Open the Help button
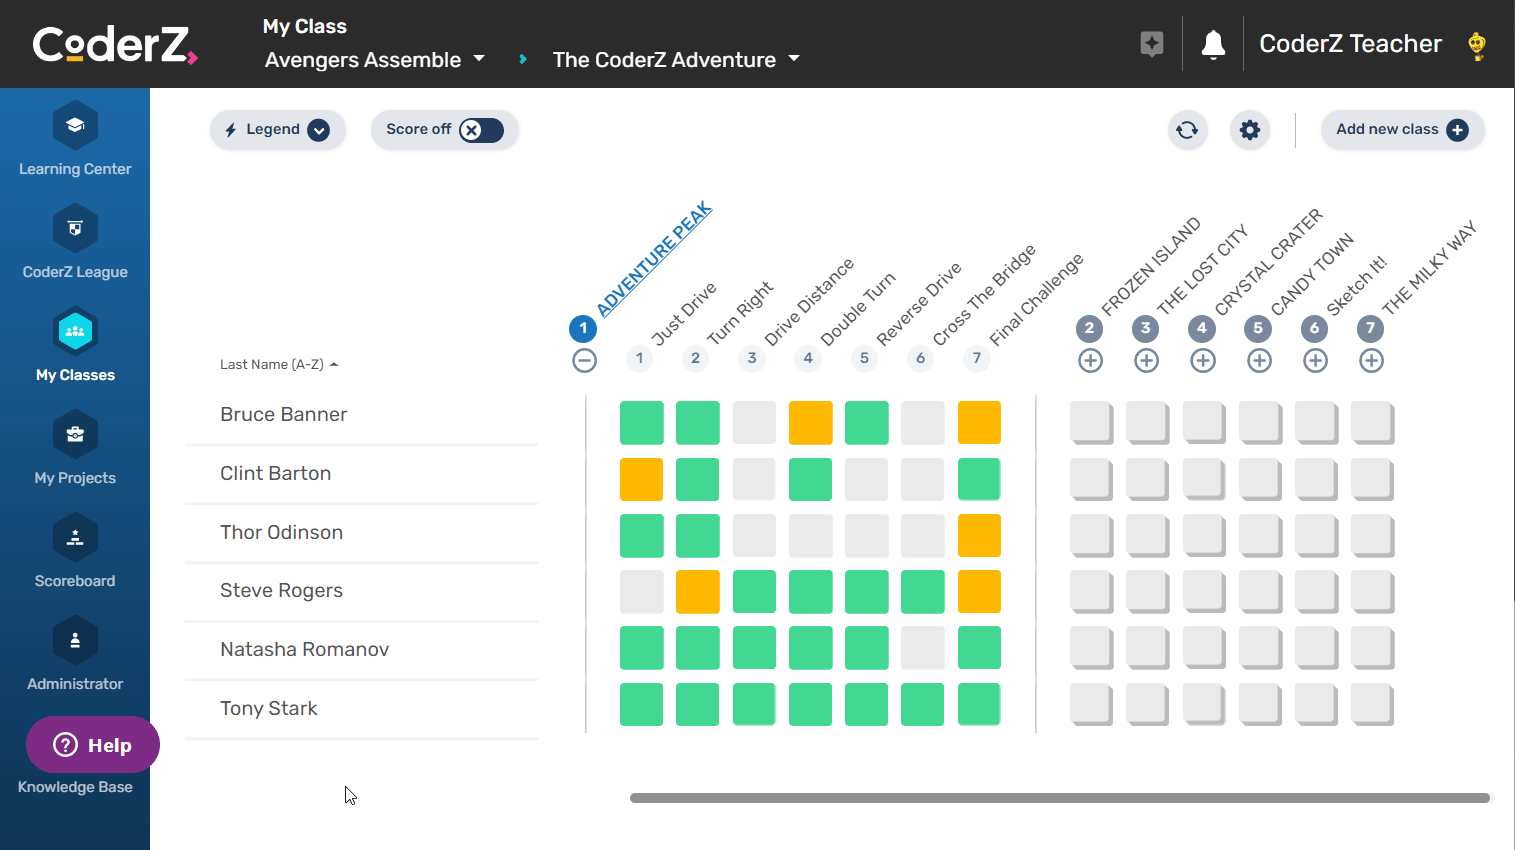The image size is (1515, 850). click(x=93, y=745)
